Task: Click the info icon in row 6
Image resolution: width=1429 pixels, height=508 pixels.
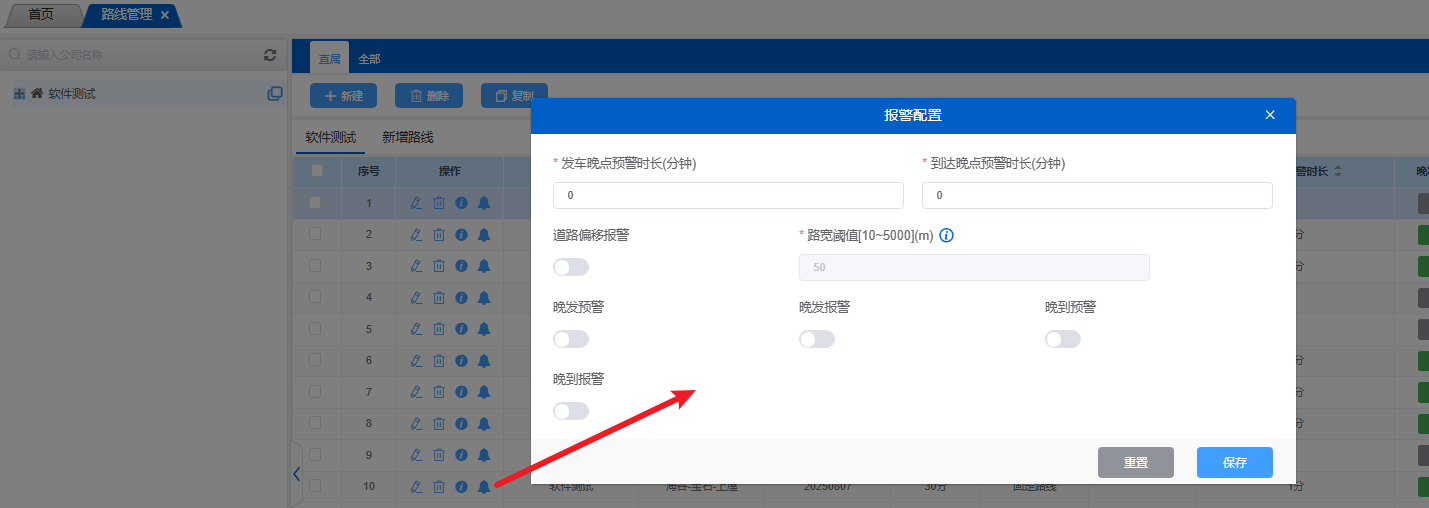Action: 461,360
